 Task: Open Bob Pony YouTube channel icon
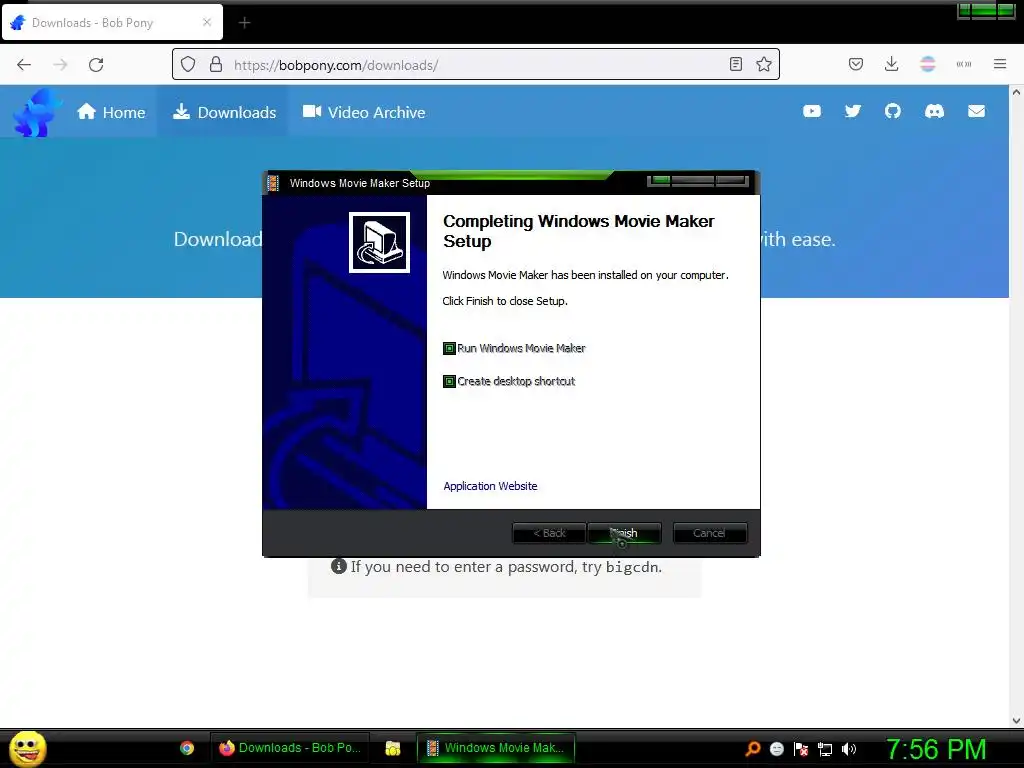click(812, 112)
